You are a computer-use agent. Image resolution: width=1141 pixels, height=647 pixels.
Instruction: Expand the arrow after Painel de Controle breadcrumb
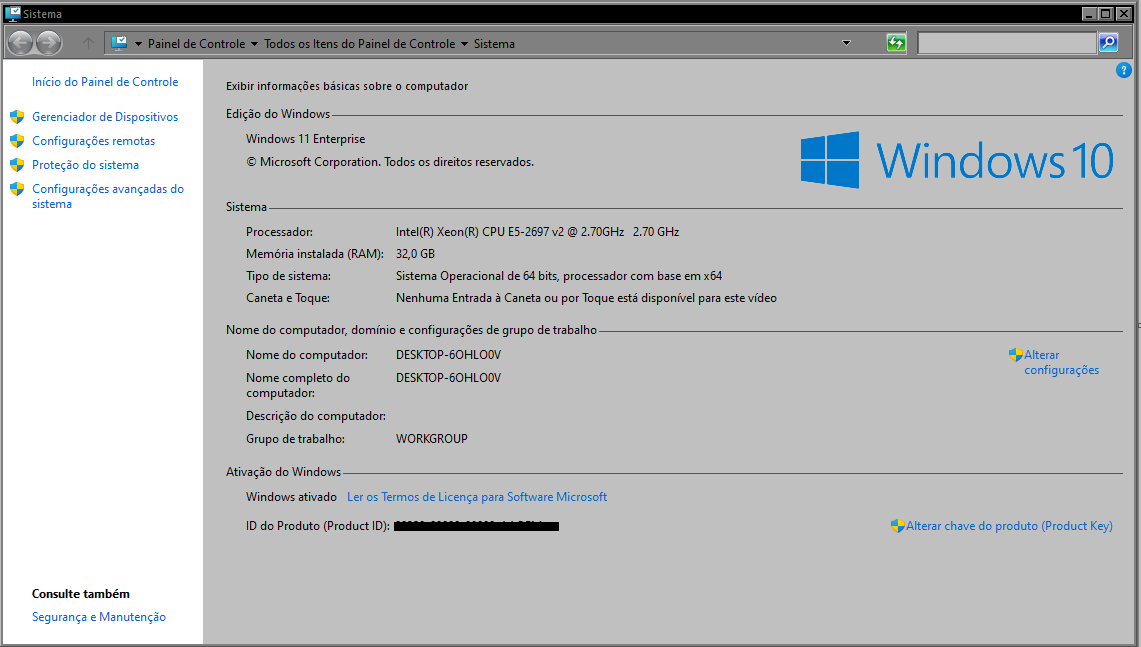pyautogui.click(x=254, y=44)
